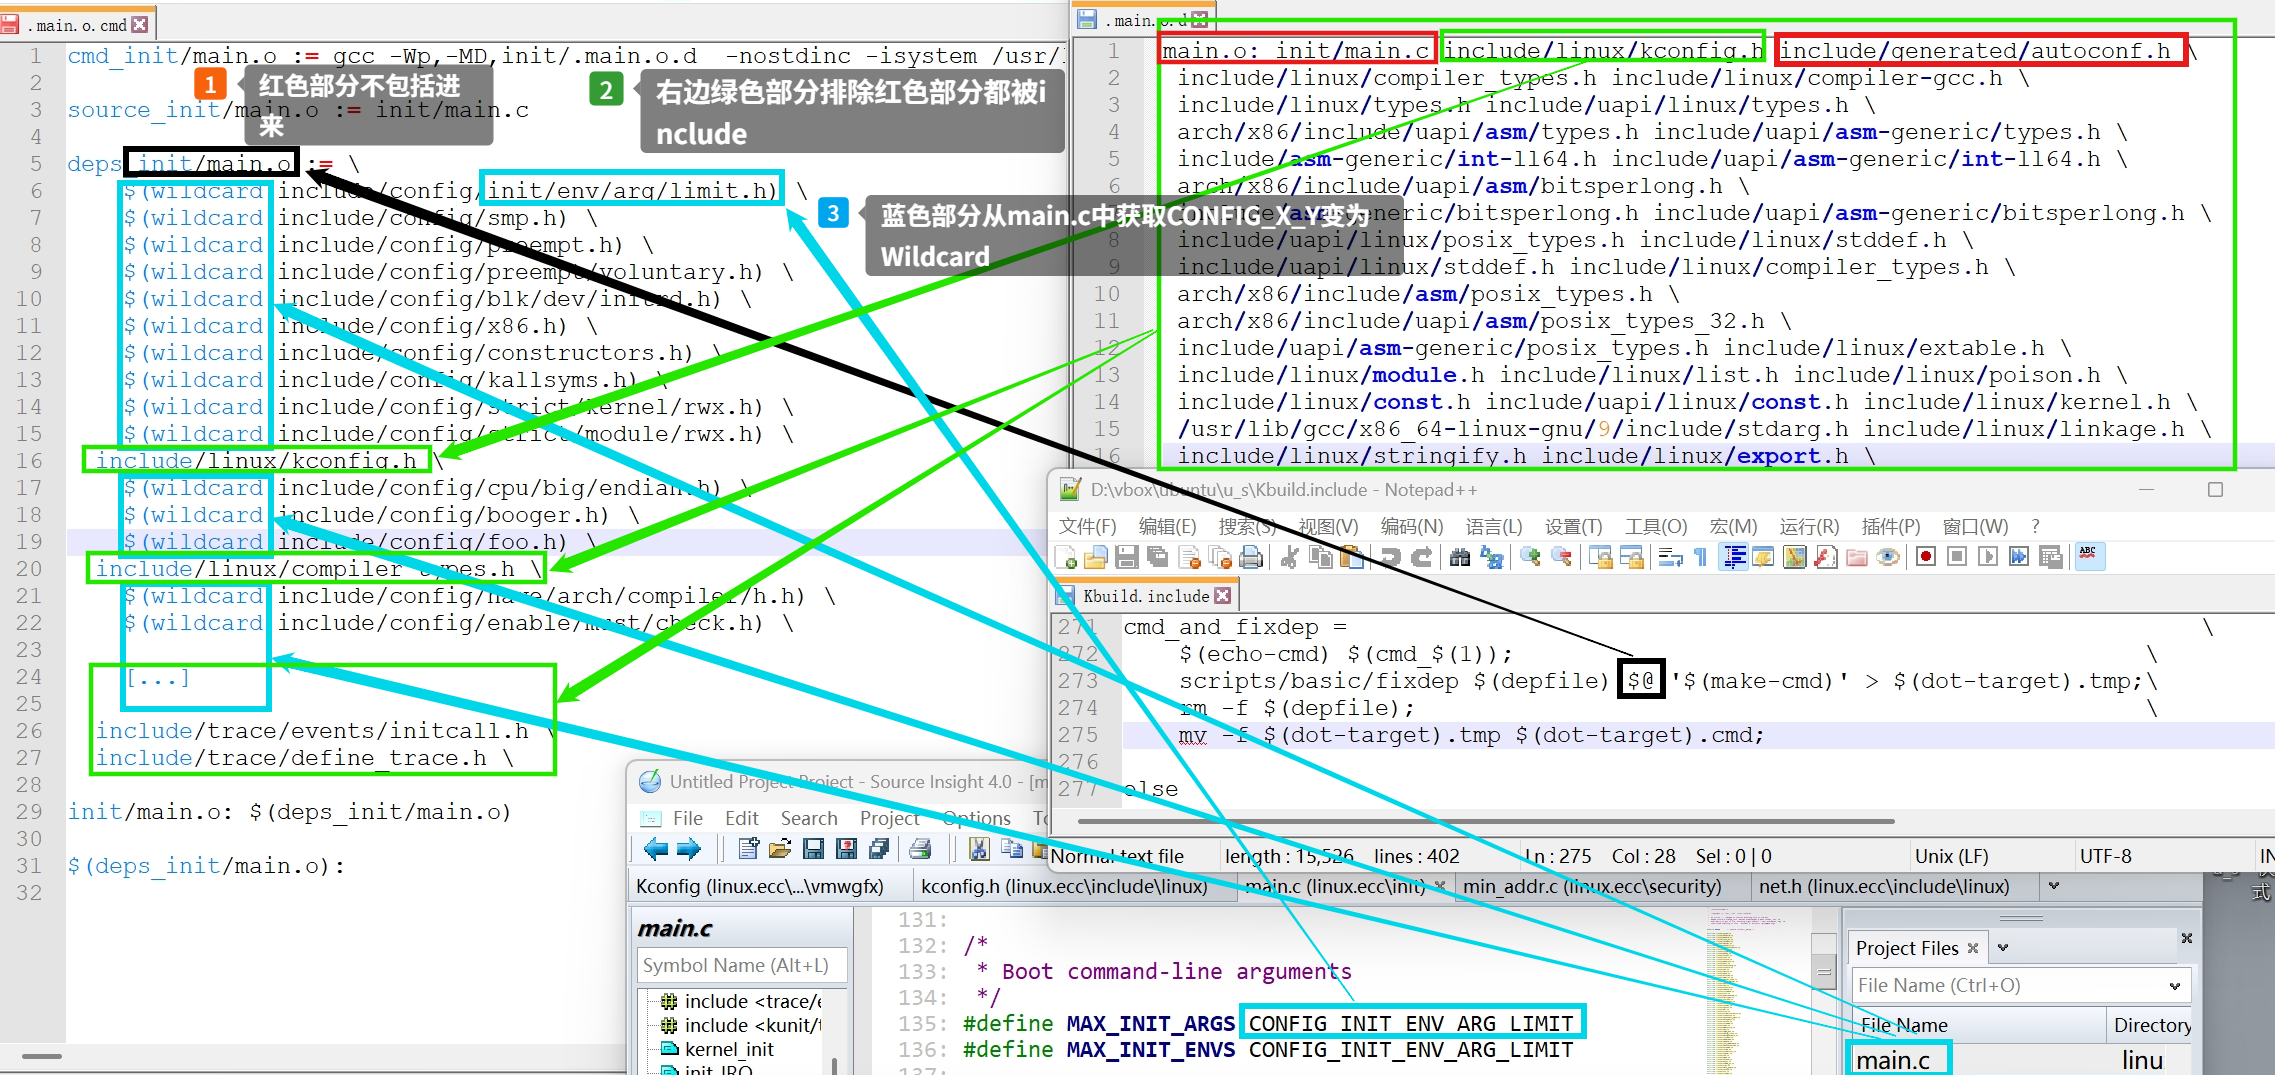Open the File Name combo box dropdown
This screenshot has height=1075, width=2275.
(x=2174, y=986)
